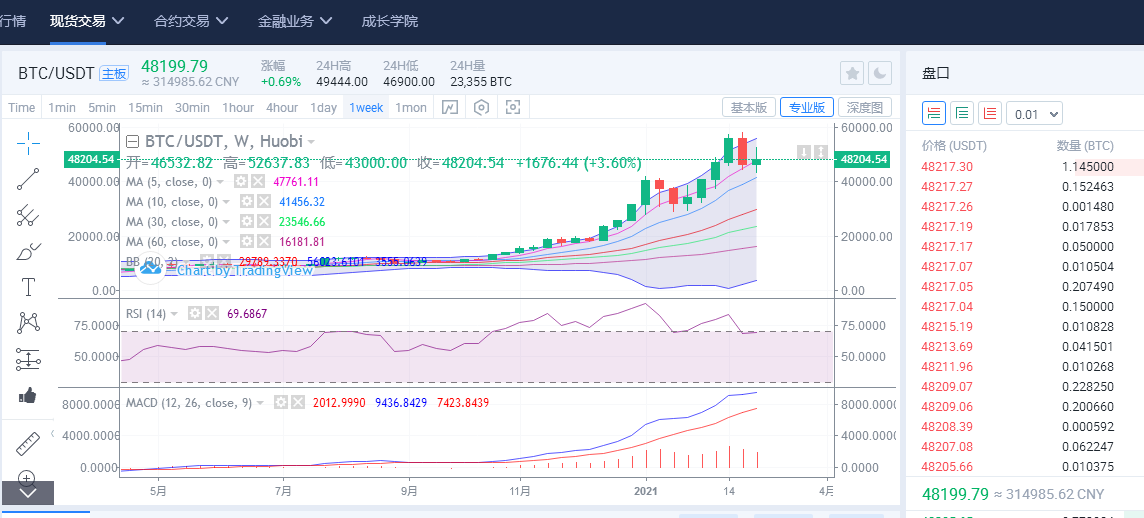Select the crosshair cursor tool
Screen dimensions: 1144x518
(x=28, y=142)
